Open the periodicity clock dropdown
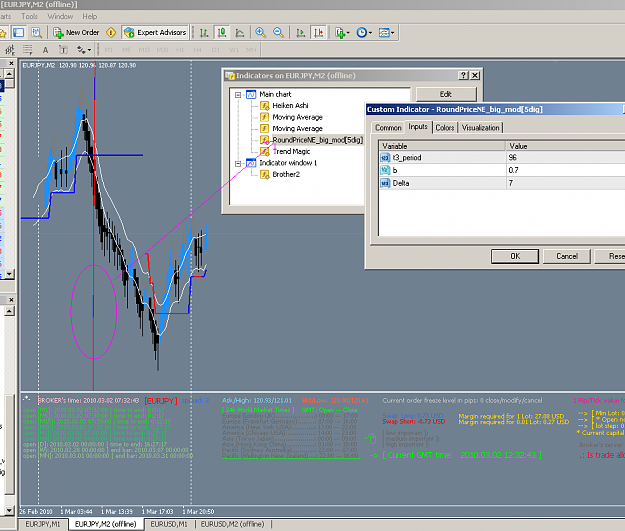Image resolution: width=625 pixels, height=531 pixels. [364, 33]
